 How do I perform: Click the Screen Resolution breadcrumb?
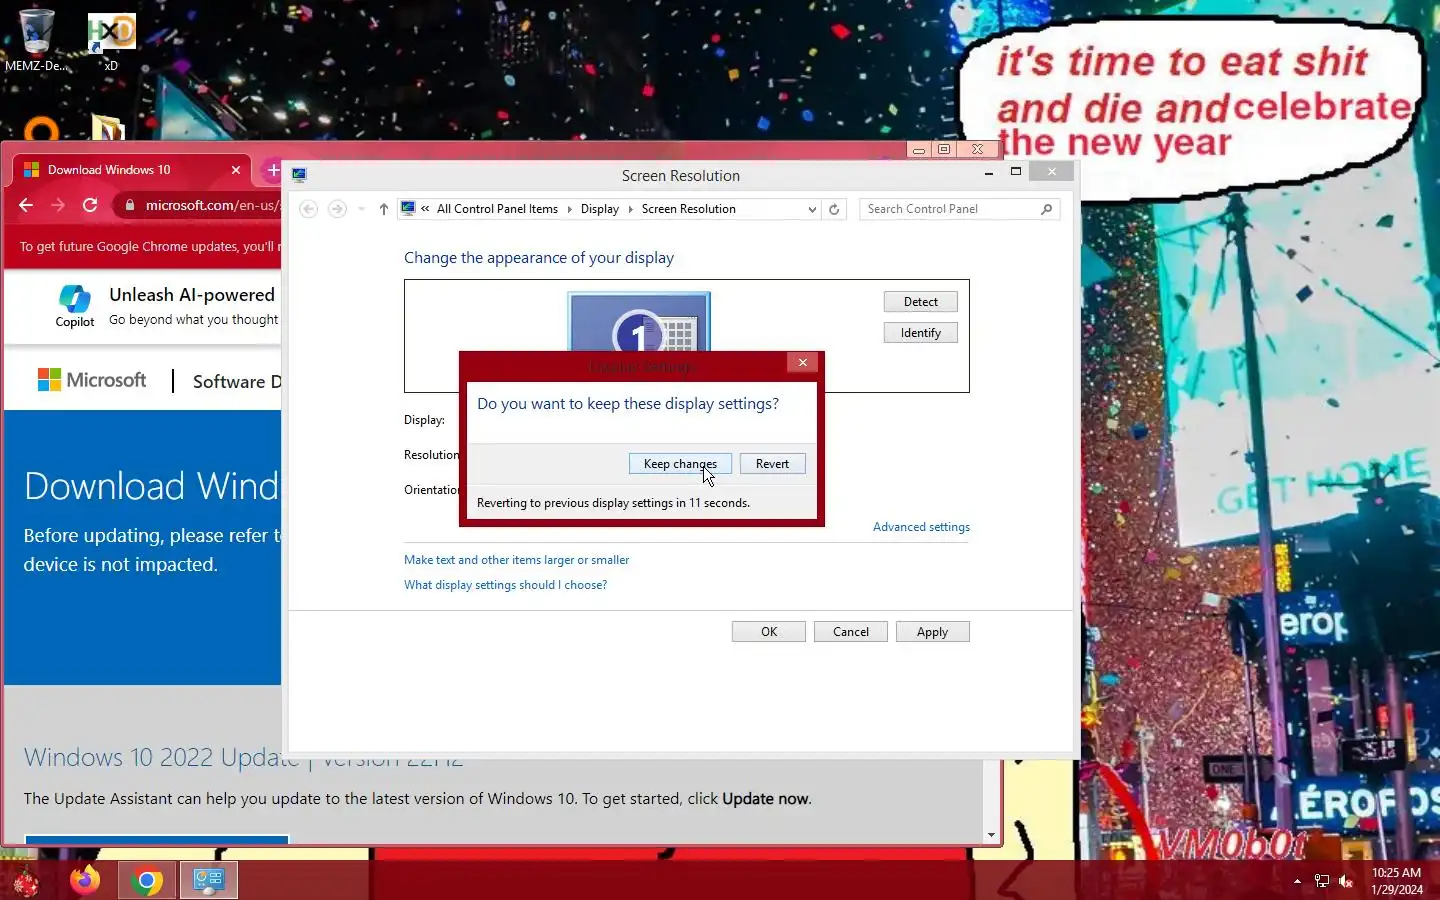coord(688,209)
